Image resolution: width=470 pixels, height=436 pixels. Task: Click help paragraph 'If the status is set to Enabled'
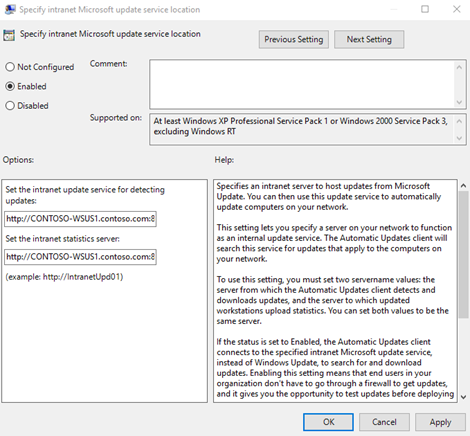point(335,368)
